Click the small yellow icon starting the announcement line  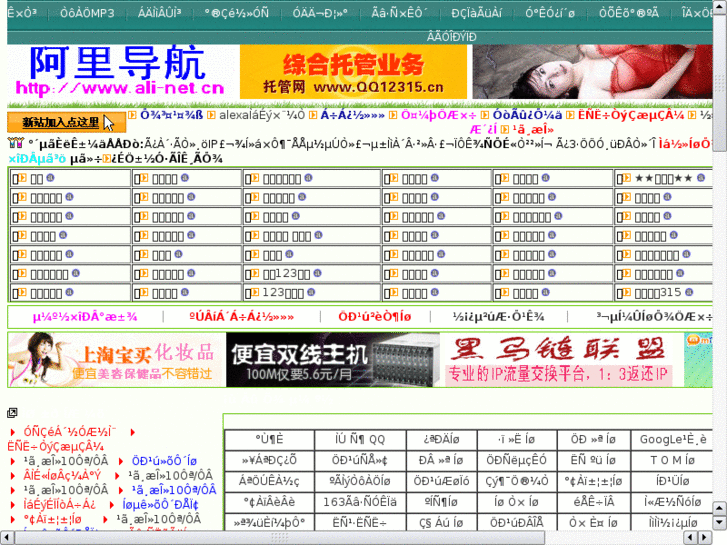click(15, 143)
